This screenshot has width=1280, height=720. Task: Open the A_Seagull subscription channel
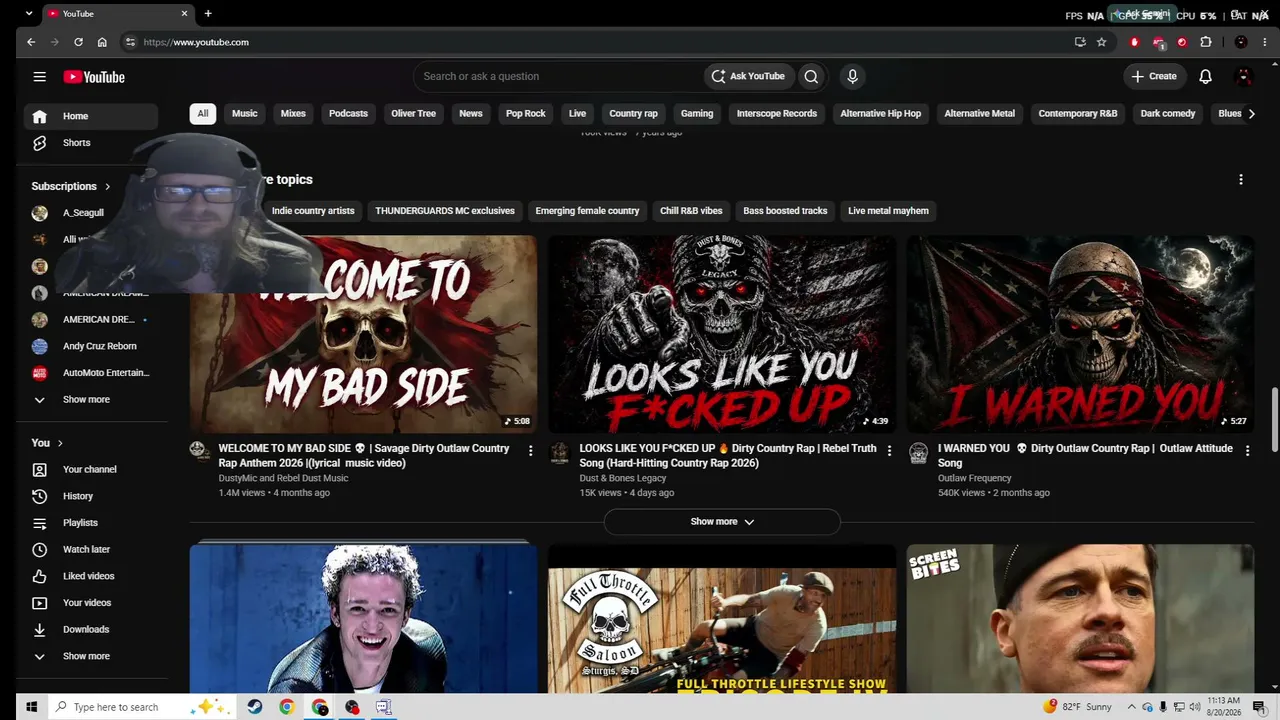91,213
